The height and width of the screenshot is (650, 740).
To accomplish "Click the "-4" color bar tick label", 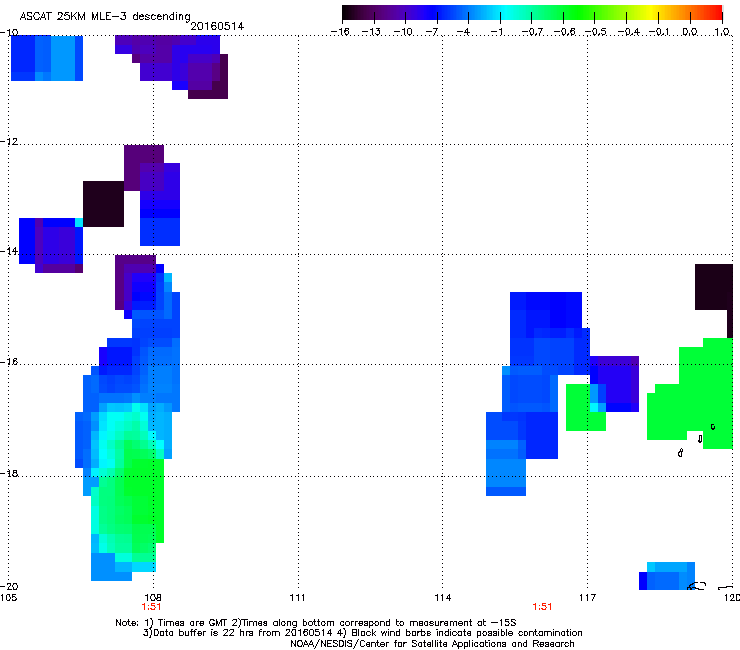I will tap(464, 32).
